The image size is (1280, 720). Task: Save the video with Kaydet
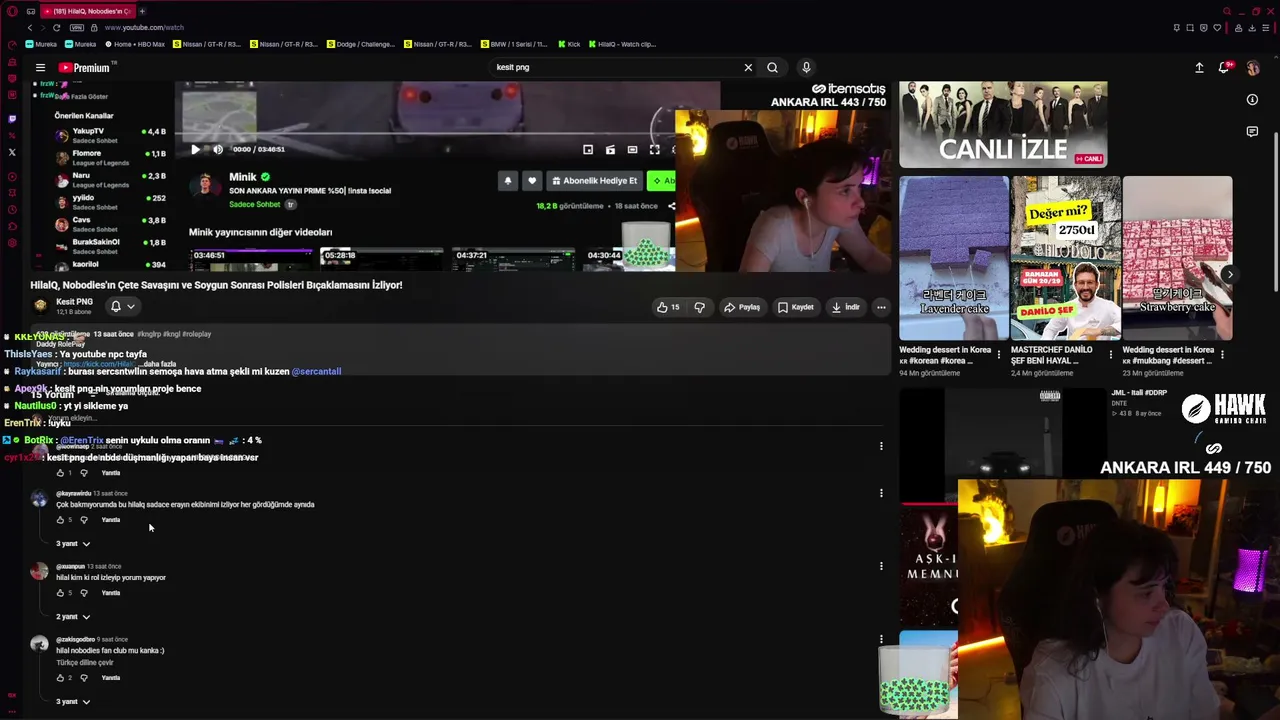tap(796, 307)
